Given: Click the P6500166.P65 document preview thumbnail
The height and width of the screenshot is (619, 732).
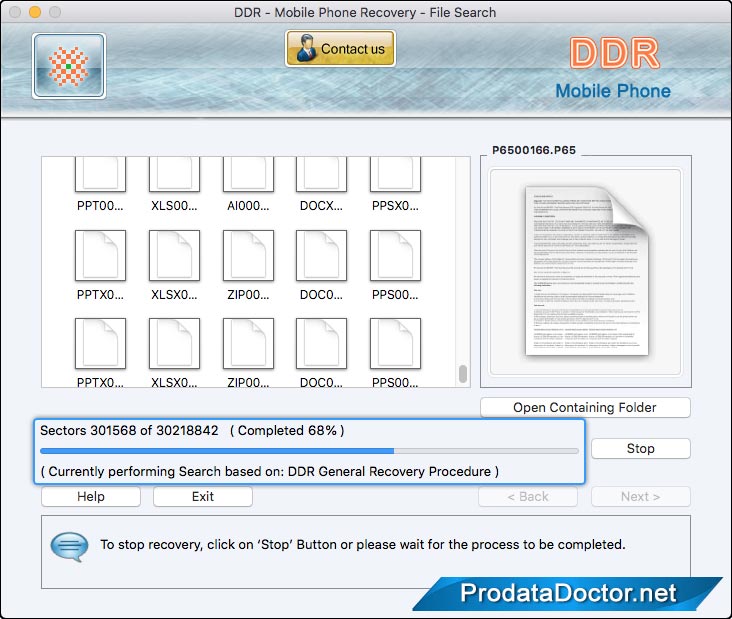Looking at the screenshot, I should click(x=586, y=271).
